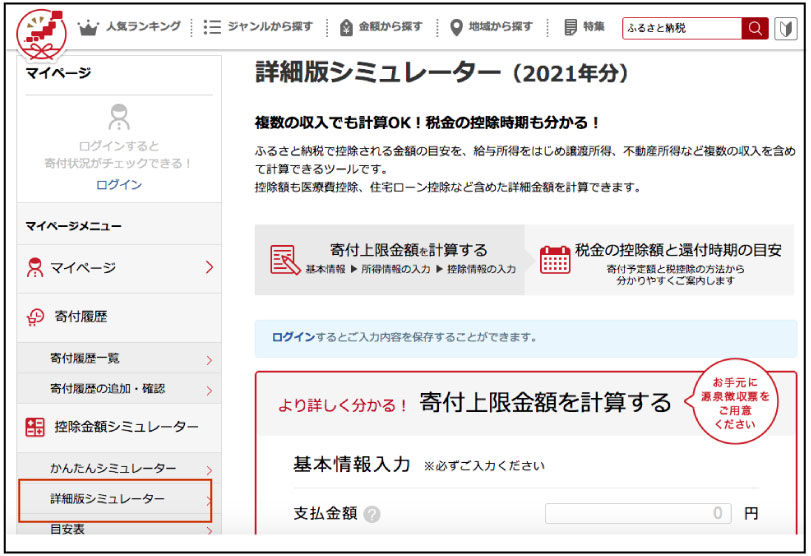Click the chevron on 寄付履歴一覧 row
The width and height of the screenshot is (811, 556).
pos(209,360)
